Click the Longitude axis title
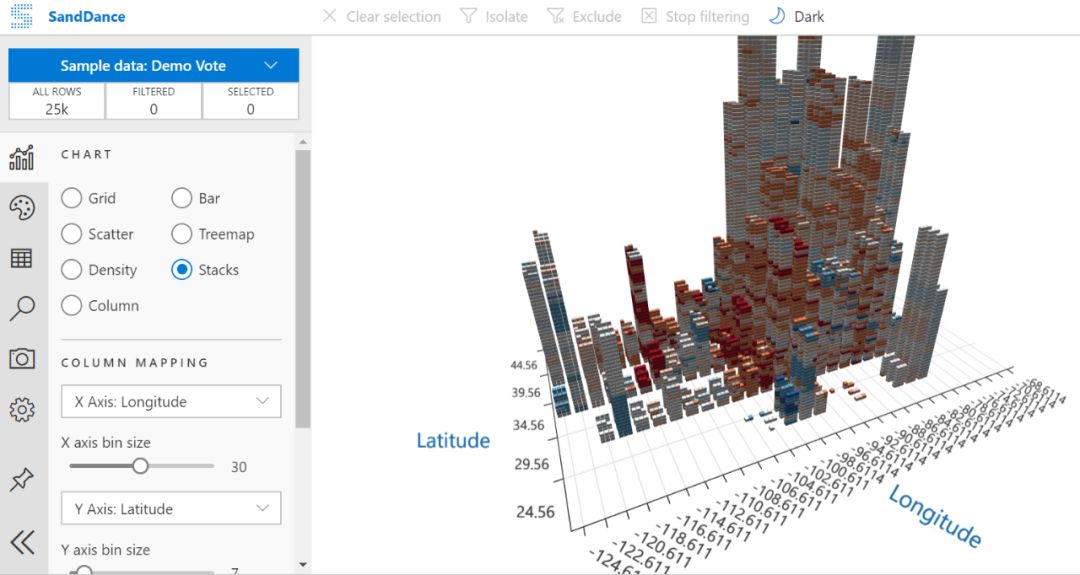 pos(935,516)
